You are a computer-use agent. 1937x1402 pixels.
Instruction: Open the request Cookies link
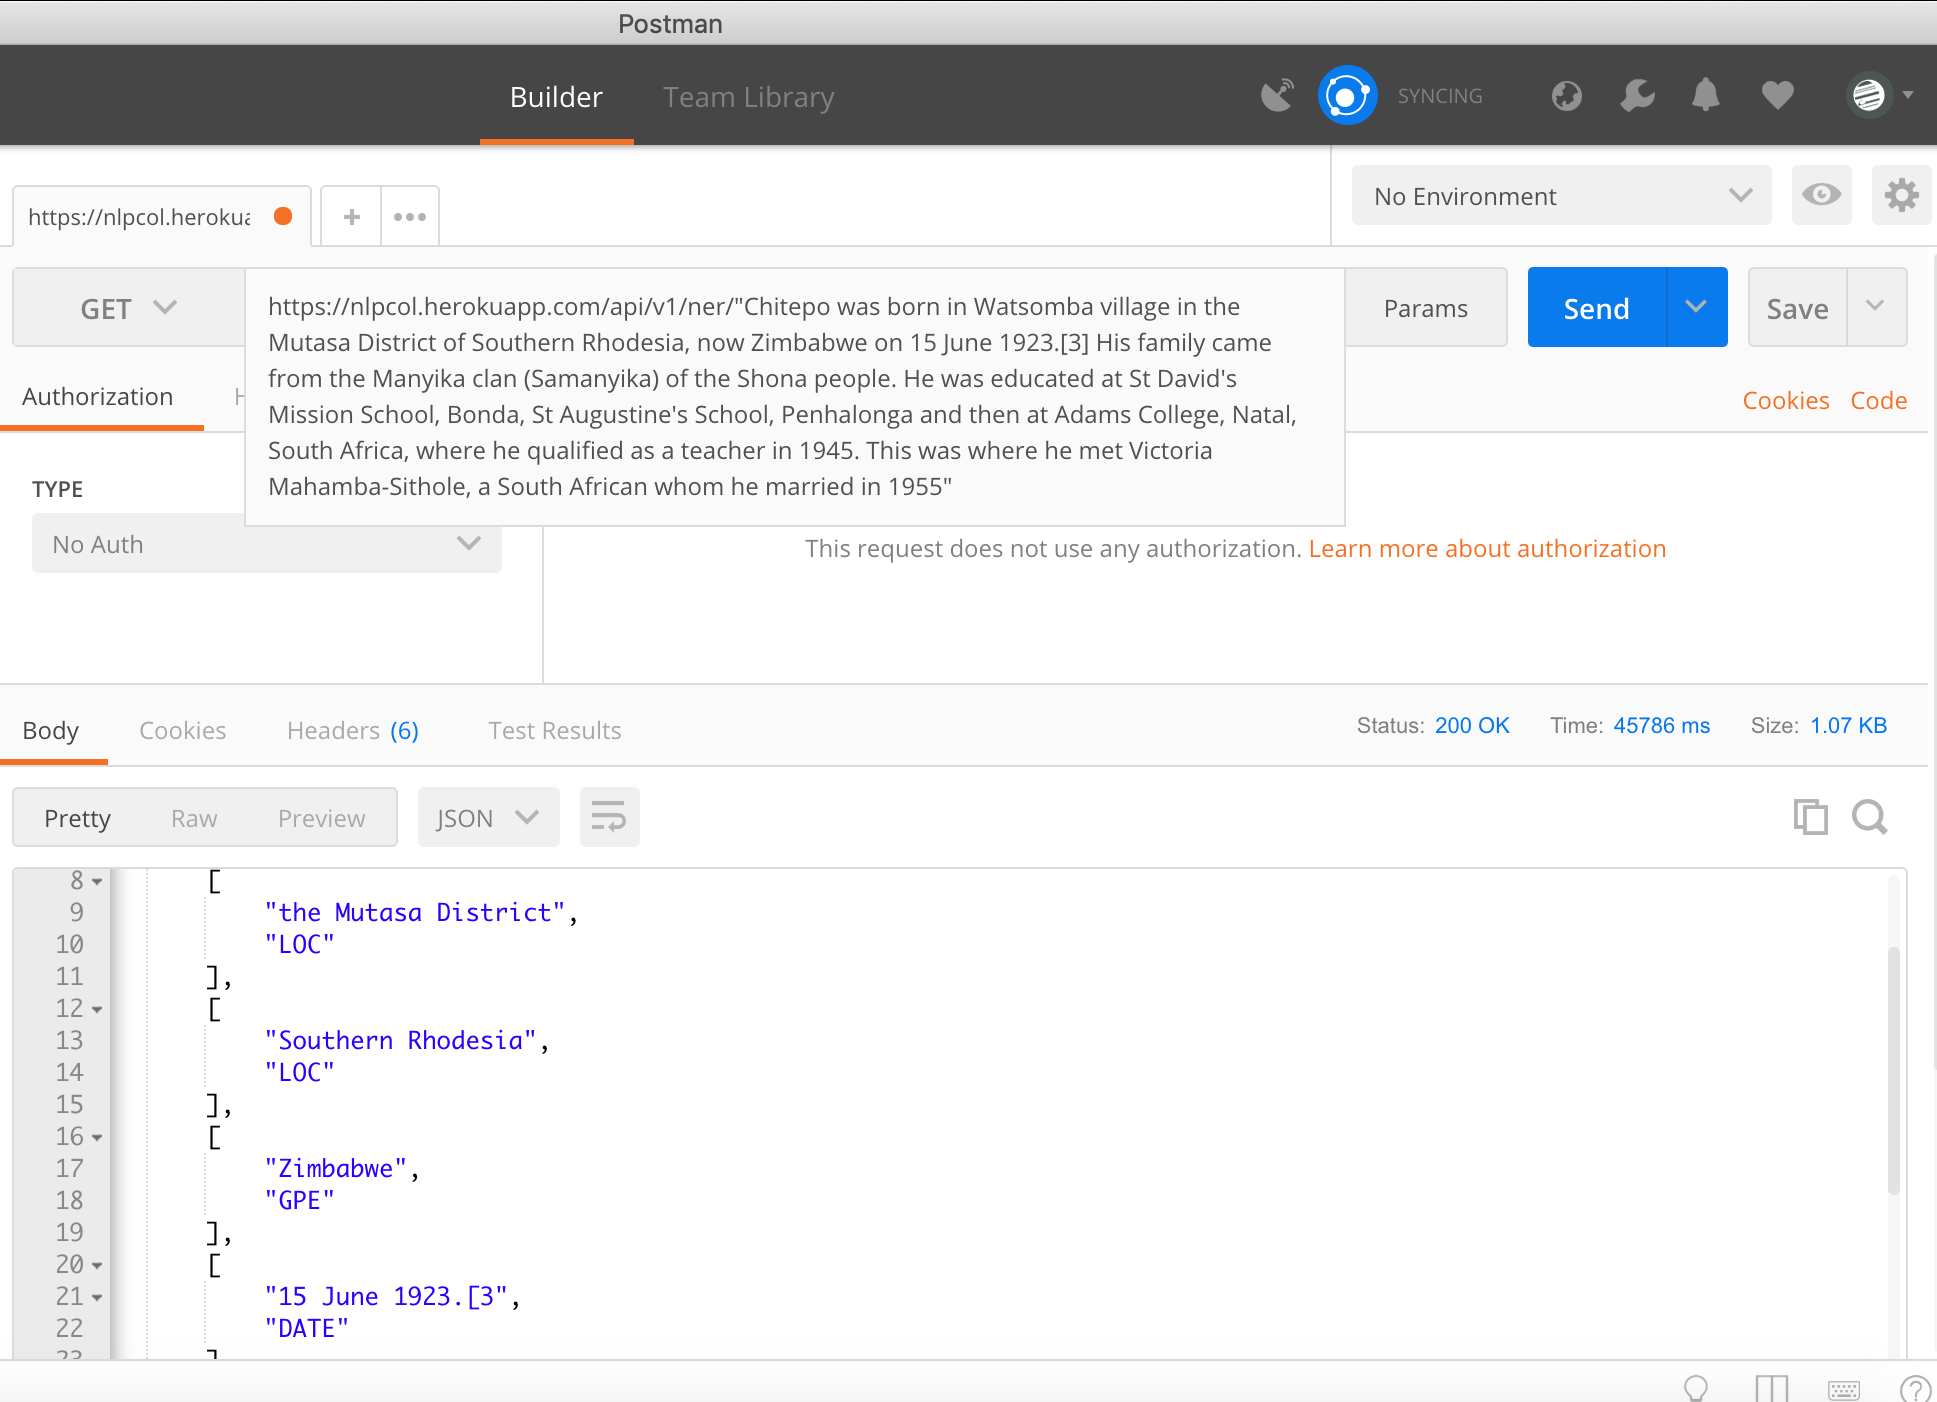1786,400
